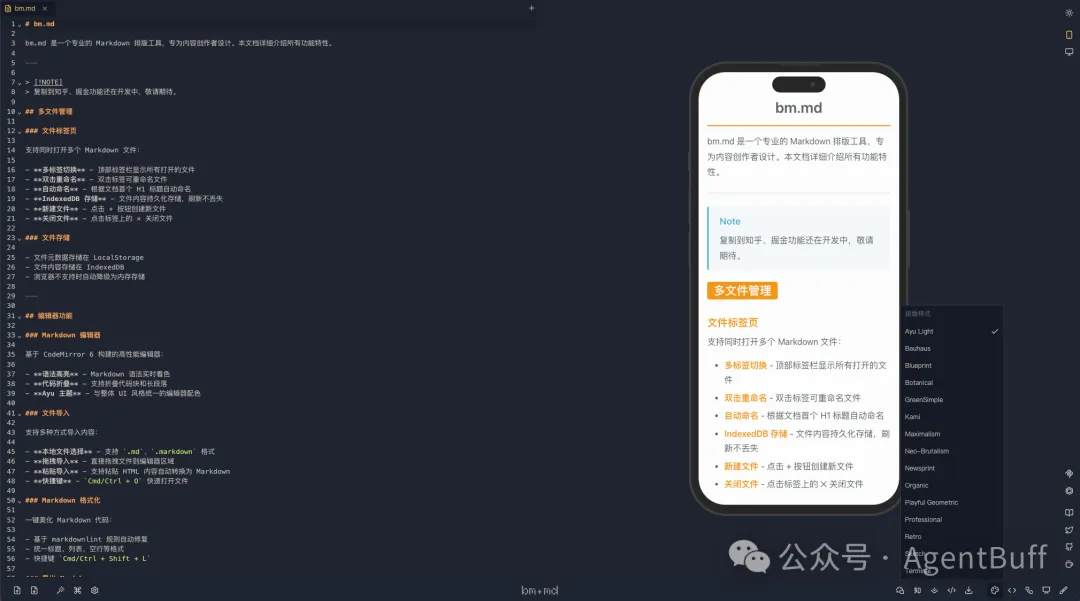
Task: Click the open file icon in bottom-left toolbar
Action: (17, 590)
